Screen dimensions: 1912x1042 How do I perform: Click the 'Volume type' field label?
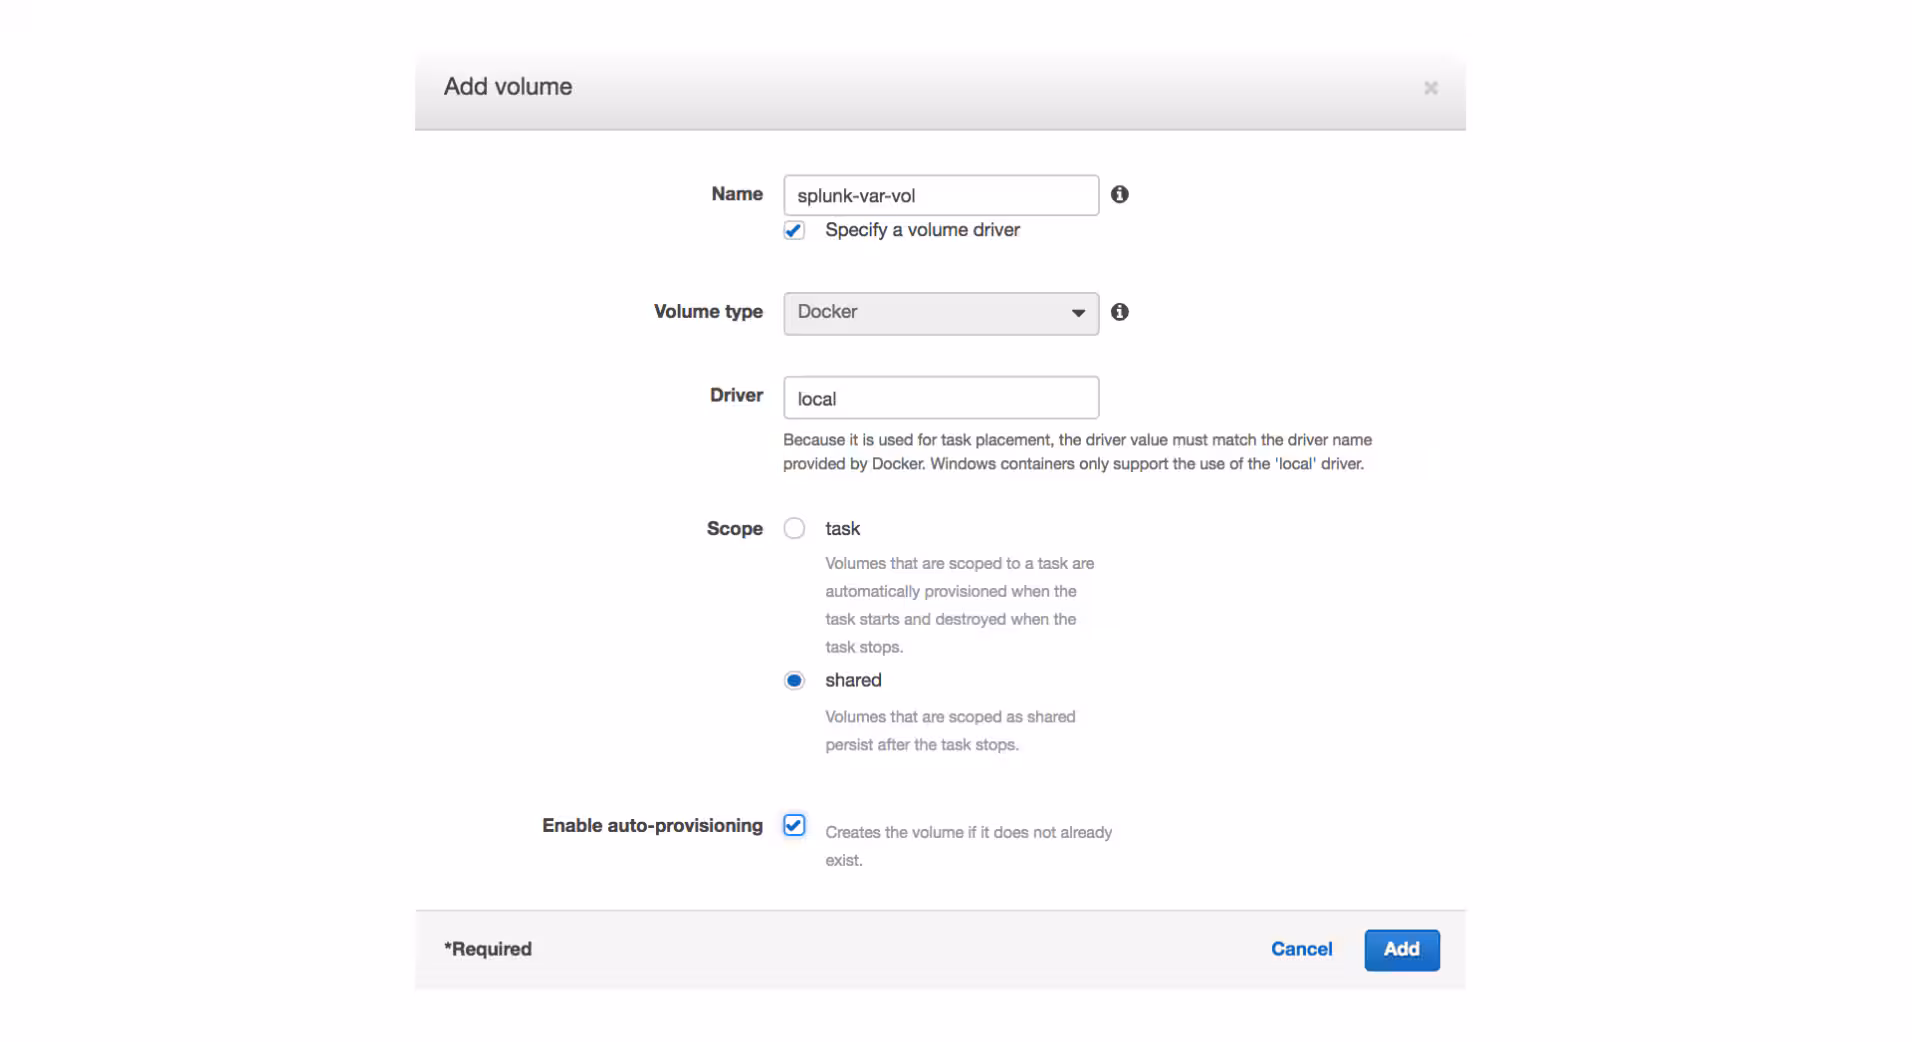coord(707,312)
